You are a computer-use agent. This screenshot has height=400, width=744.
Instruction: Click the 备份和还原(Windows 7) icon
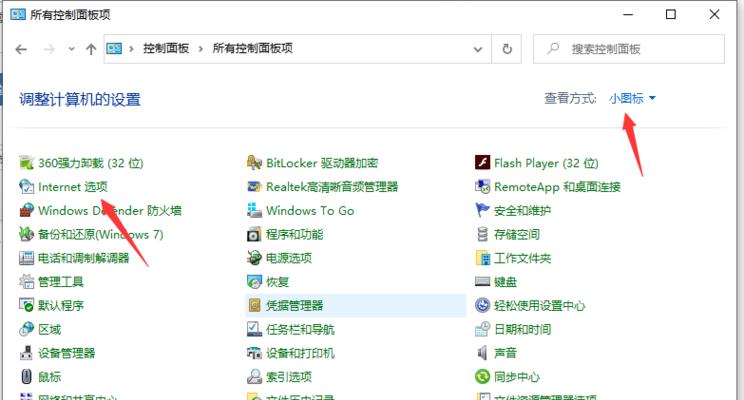point(26,234)
